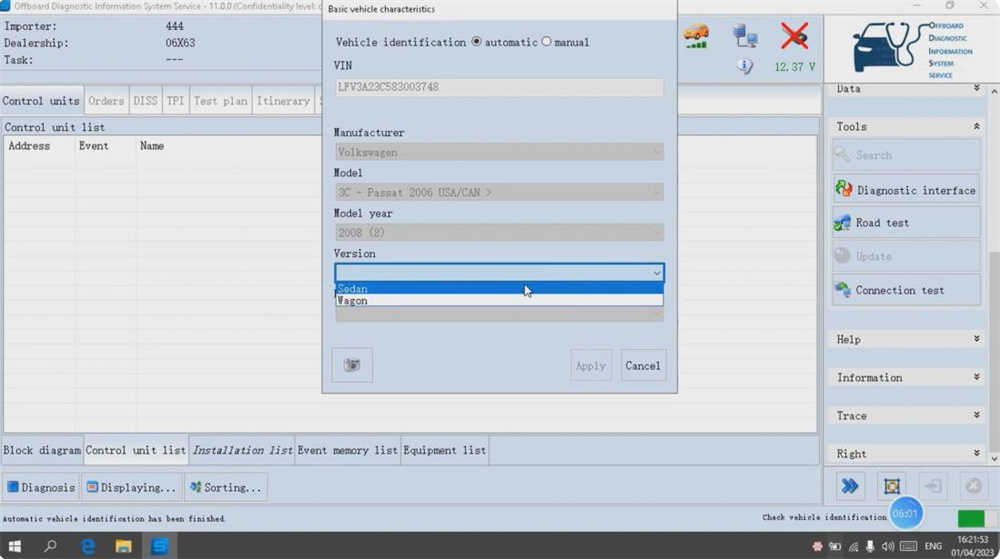Switch to Itinerary tab
1000x559 pixels.
point(283,101)
